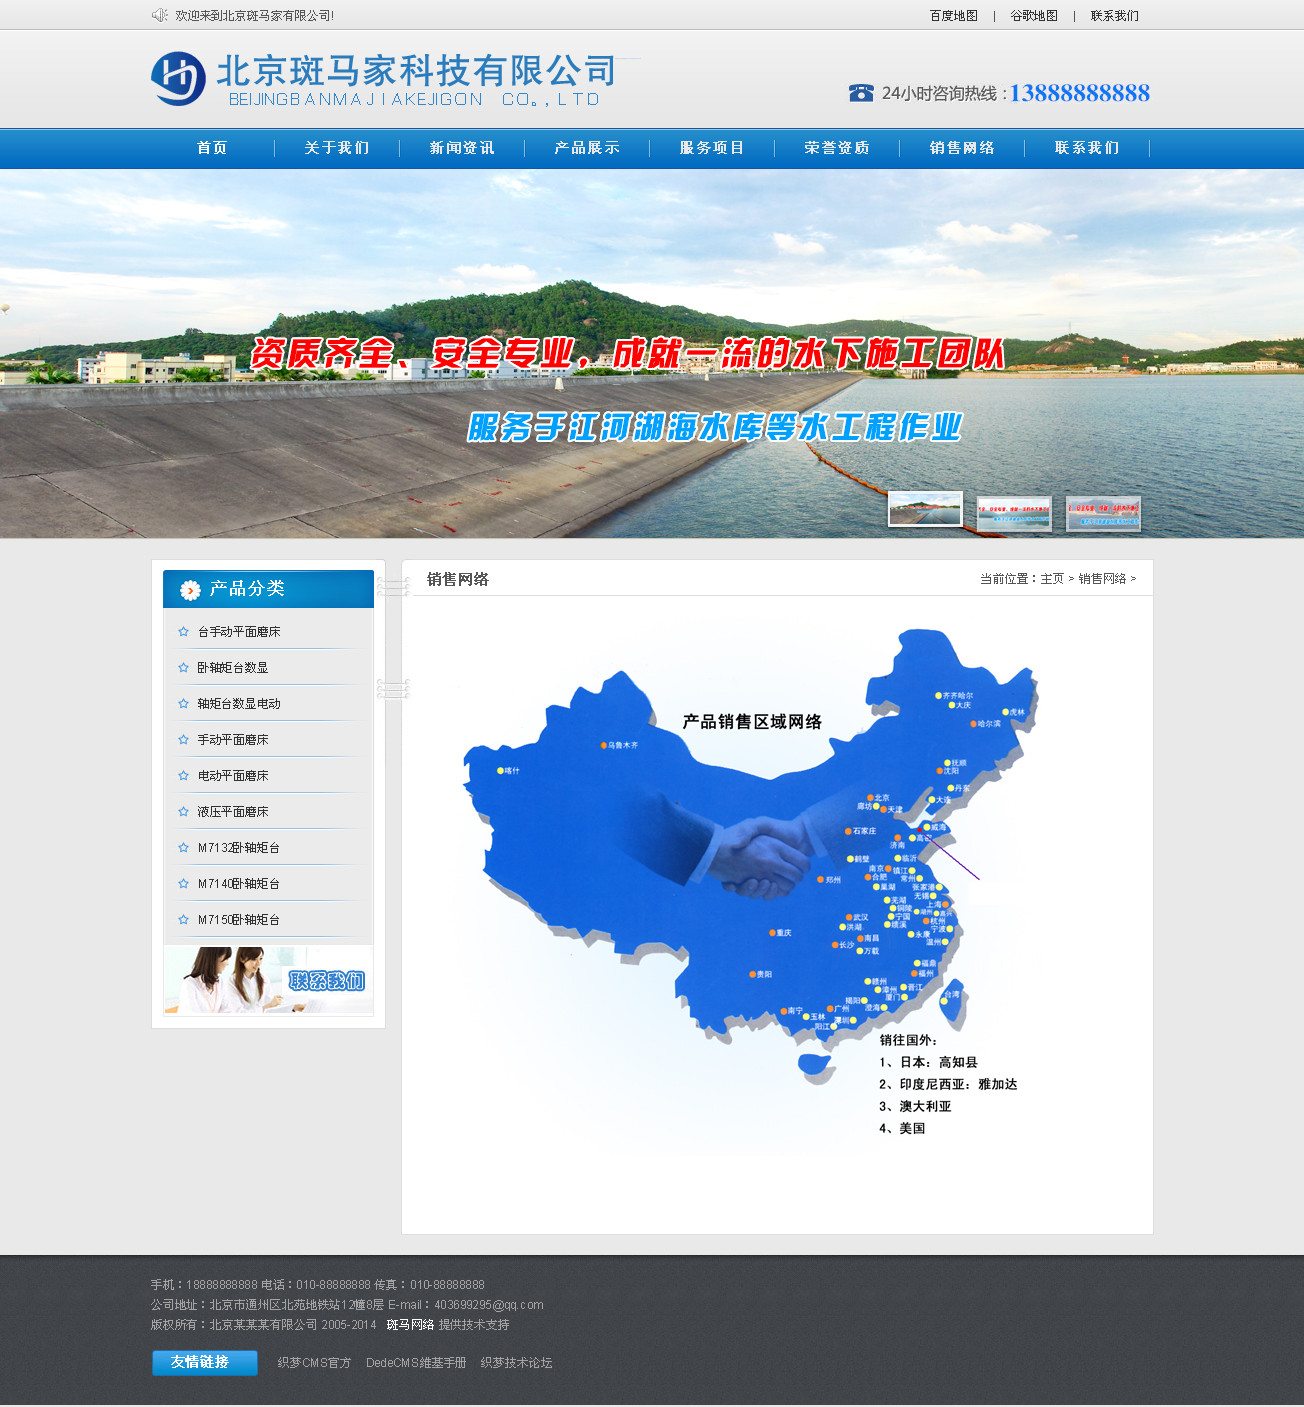
Task: Open the 谷歌地图 link at top
Action: click(x=1033, y=16)
